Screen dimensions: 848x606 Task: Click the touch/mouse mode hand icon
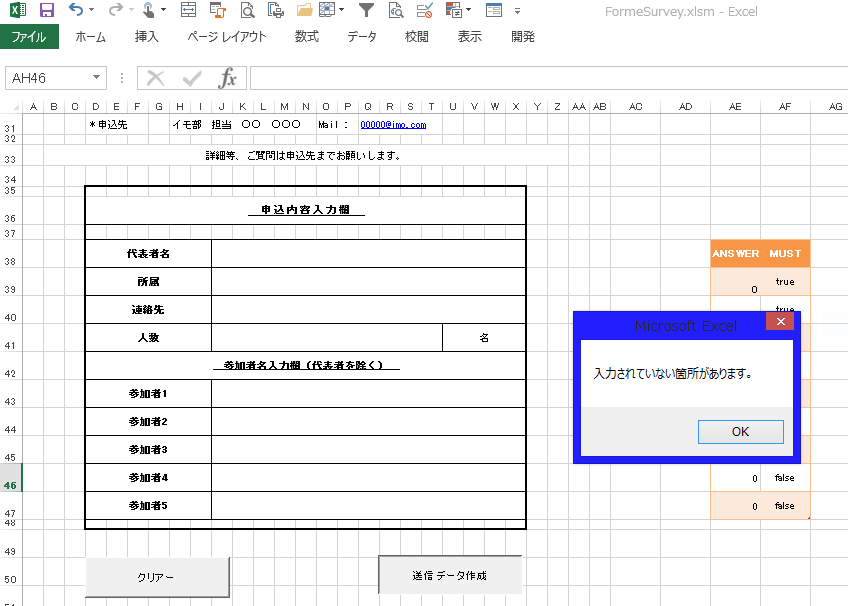tap(148, 10)
